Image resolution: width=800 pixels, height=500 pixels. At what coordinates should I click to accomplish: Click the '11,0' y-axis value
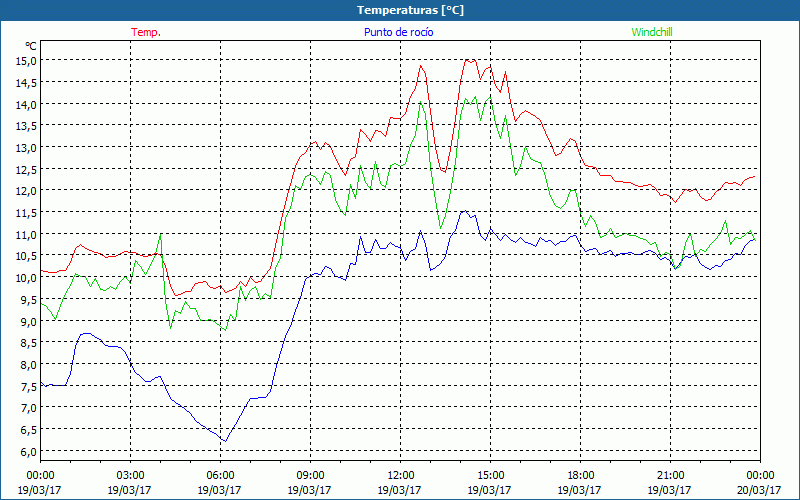pyautogui.click(x=27, y=234)
